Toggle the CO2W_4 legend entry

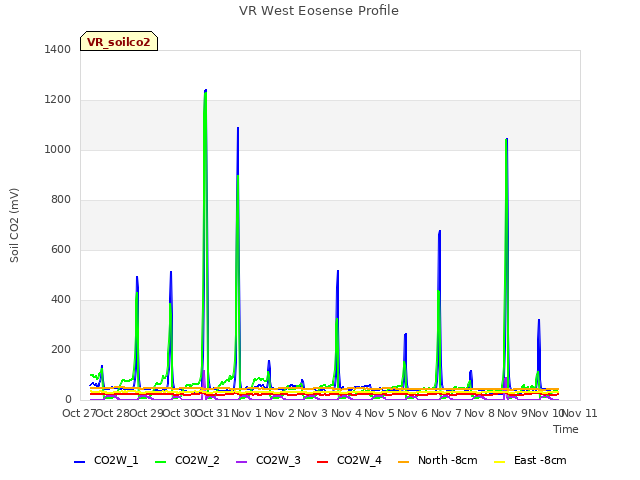pos(349,460)
